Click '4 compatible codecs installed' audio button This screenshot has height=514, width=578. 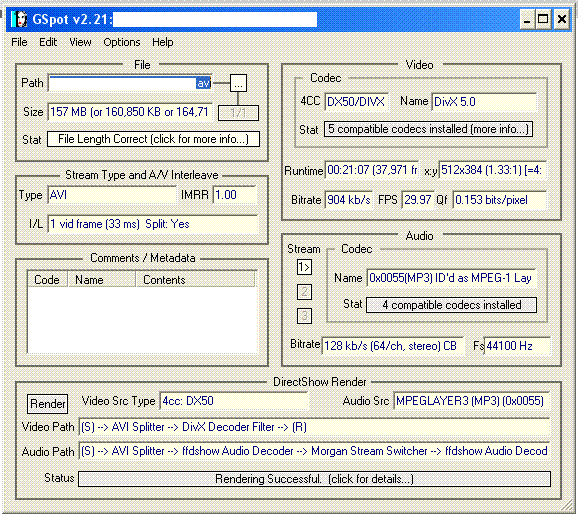tap(451, 305)
